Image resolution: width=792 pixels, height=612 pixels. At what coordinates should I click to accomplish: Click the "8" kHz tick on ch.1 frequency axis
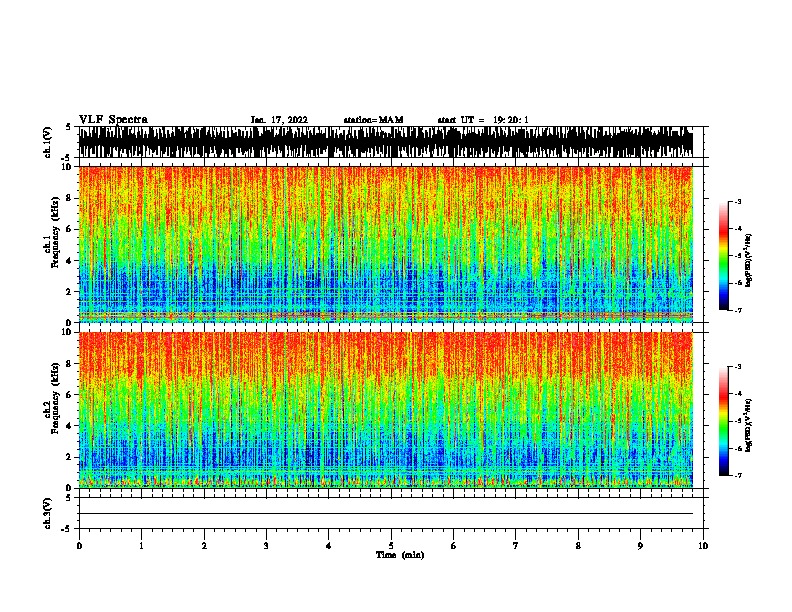point(71,198)
